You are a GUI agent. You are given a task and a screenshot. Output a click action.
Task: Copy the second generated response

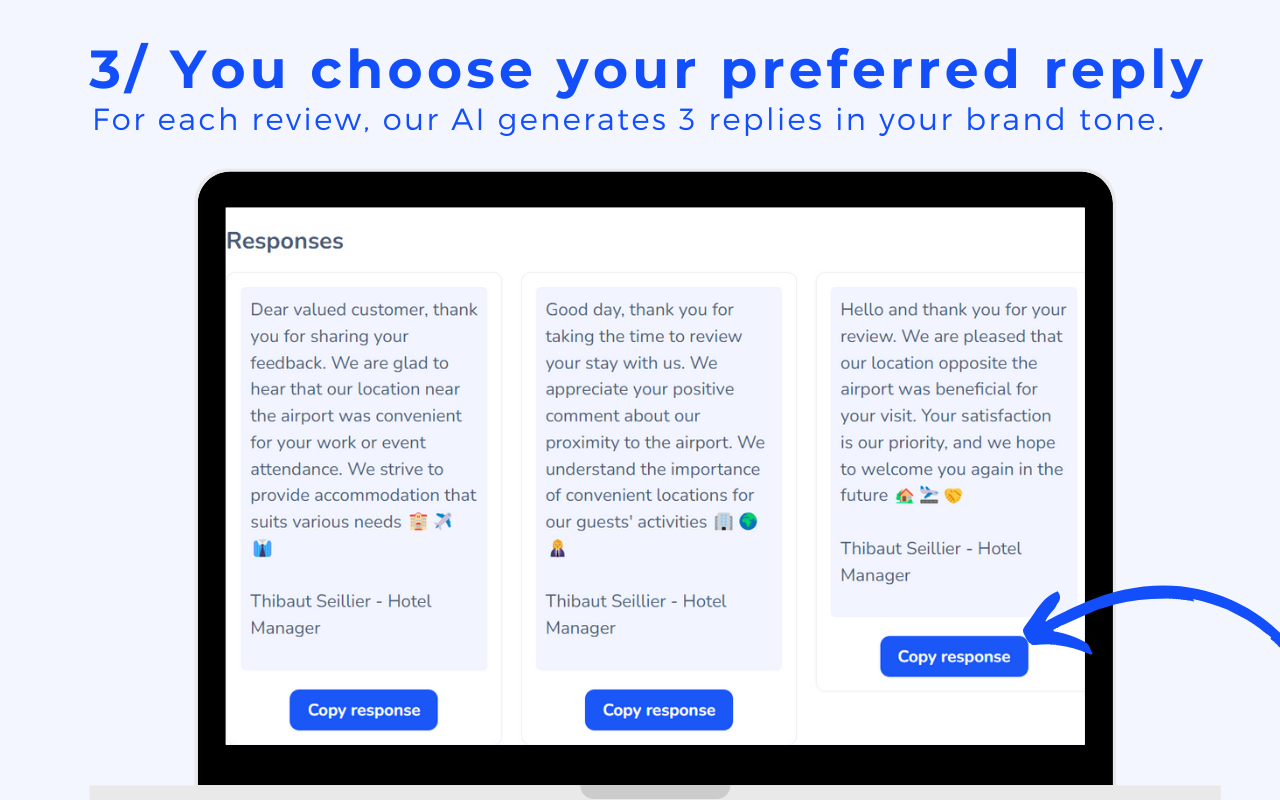pyautogui.click(x=658, y=709)
